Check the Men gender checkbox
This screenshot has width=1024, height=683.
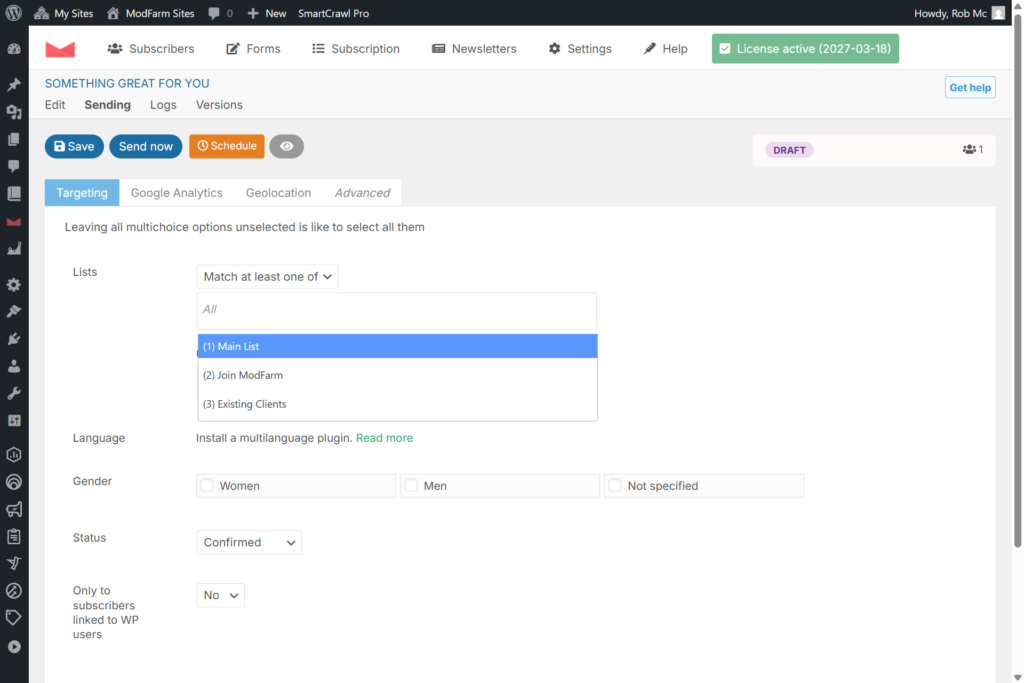tap(411, 486)
